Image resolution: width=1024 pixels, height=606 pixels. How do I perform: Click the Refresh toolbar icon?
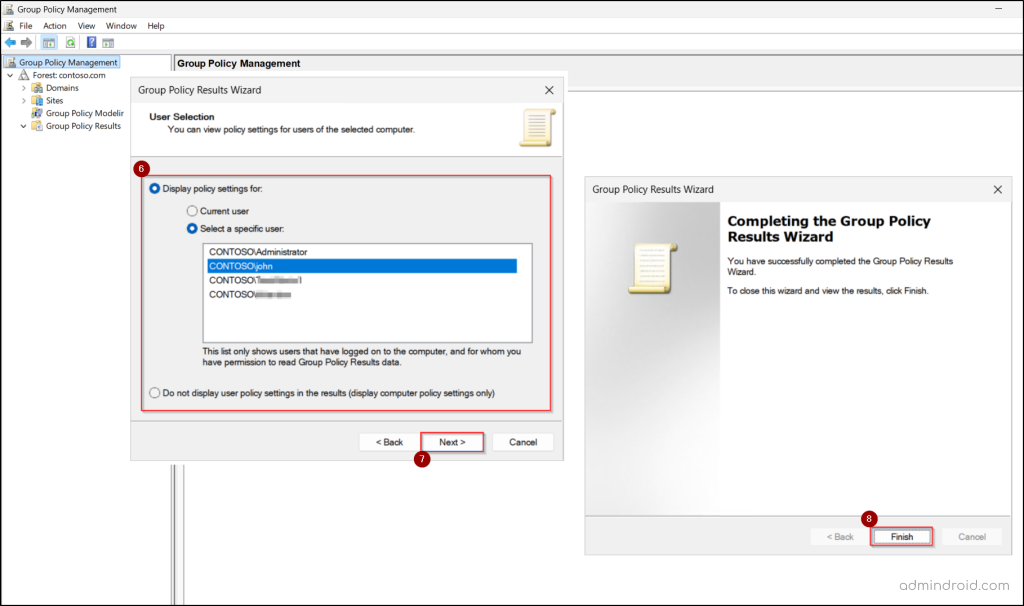(x=69, y=42)
